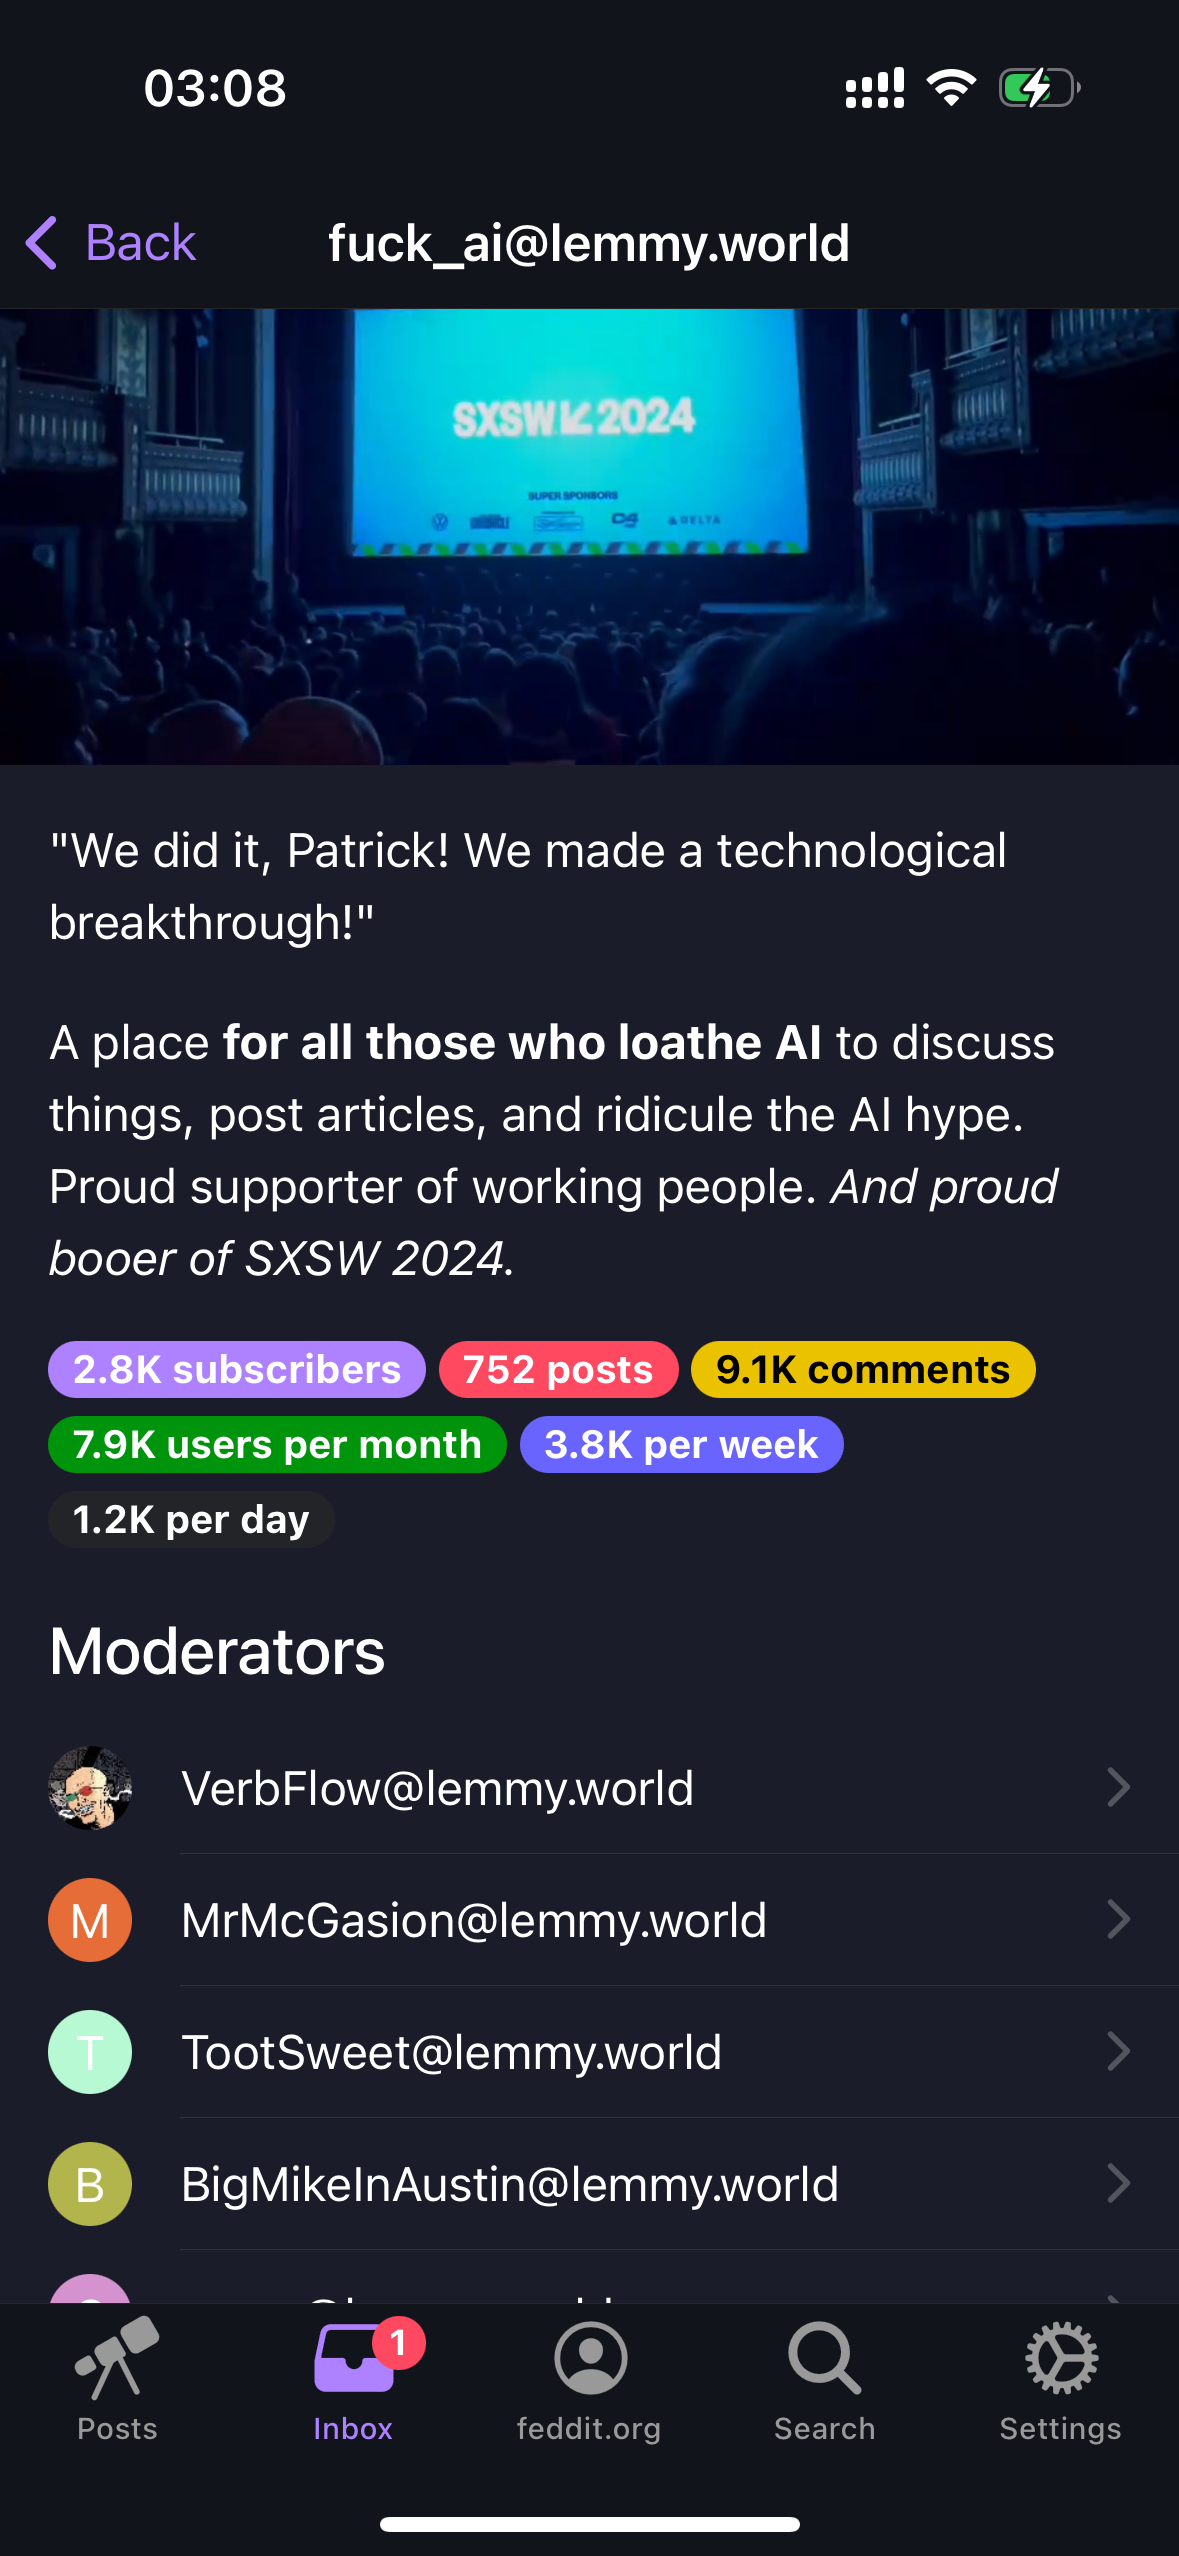The width and height of the screenshot is (1179, 2556).
Task: Tap the SXSW 2024 banner image
Action: pyautogui.click(x=590, y=537)
